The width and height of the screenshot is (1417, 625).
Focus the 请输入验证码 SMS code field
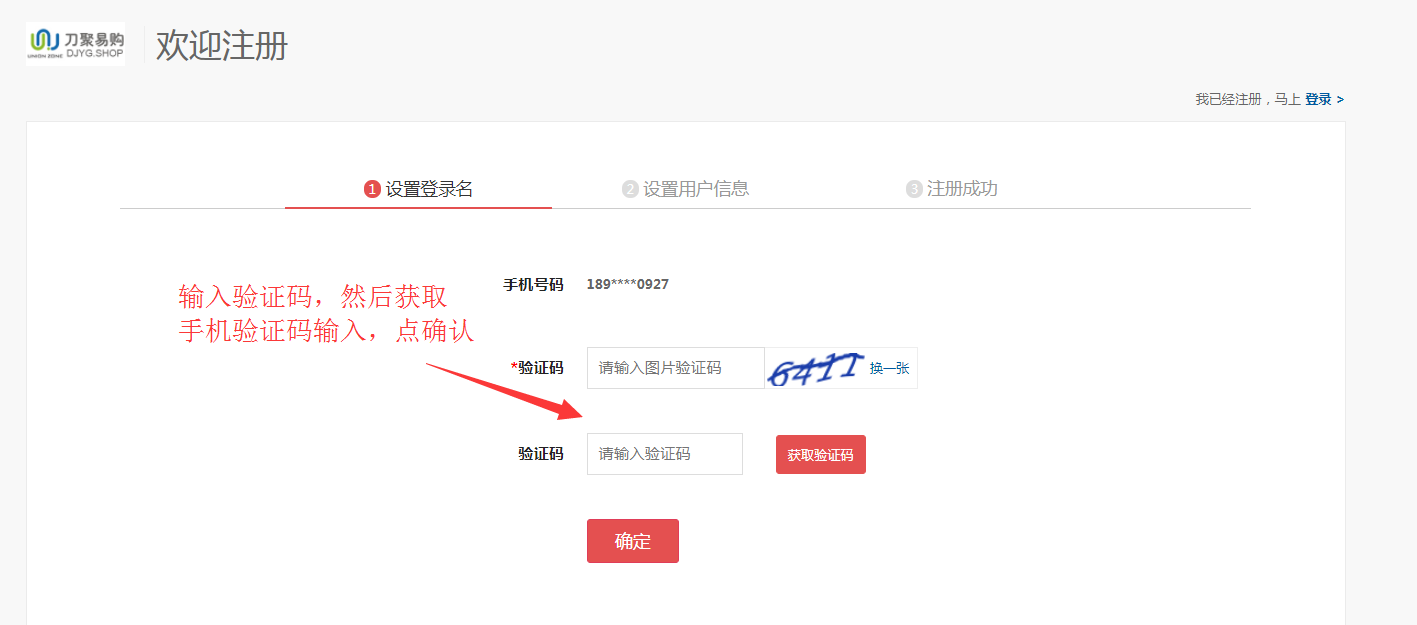(665, 454)
